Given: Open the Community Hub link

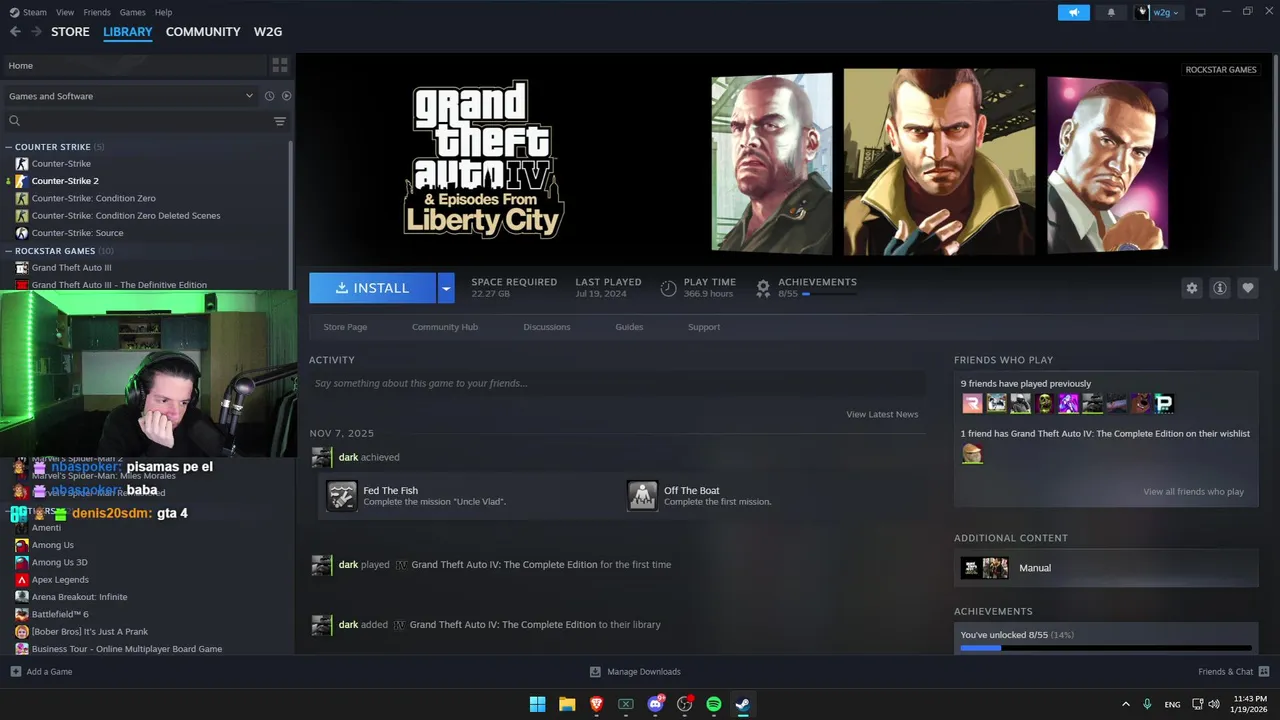Looking at the screenshot, I should coord(445,327).
